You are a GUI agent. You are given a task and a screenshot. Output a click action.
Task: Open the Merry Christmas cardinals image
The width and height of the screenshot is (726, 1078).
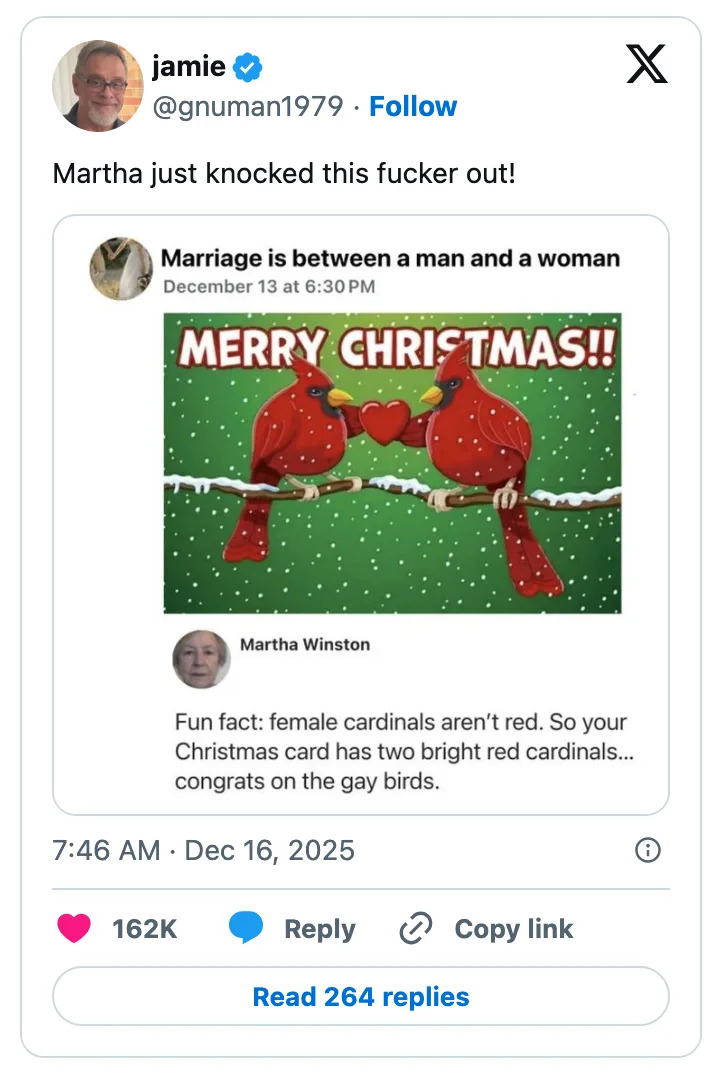click(392, 463)
